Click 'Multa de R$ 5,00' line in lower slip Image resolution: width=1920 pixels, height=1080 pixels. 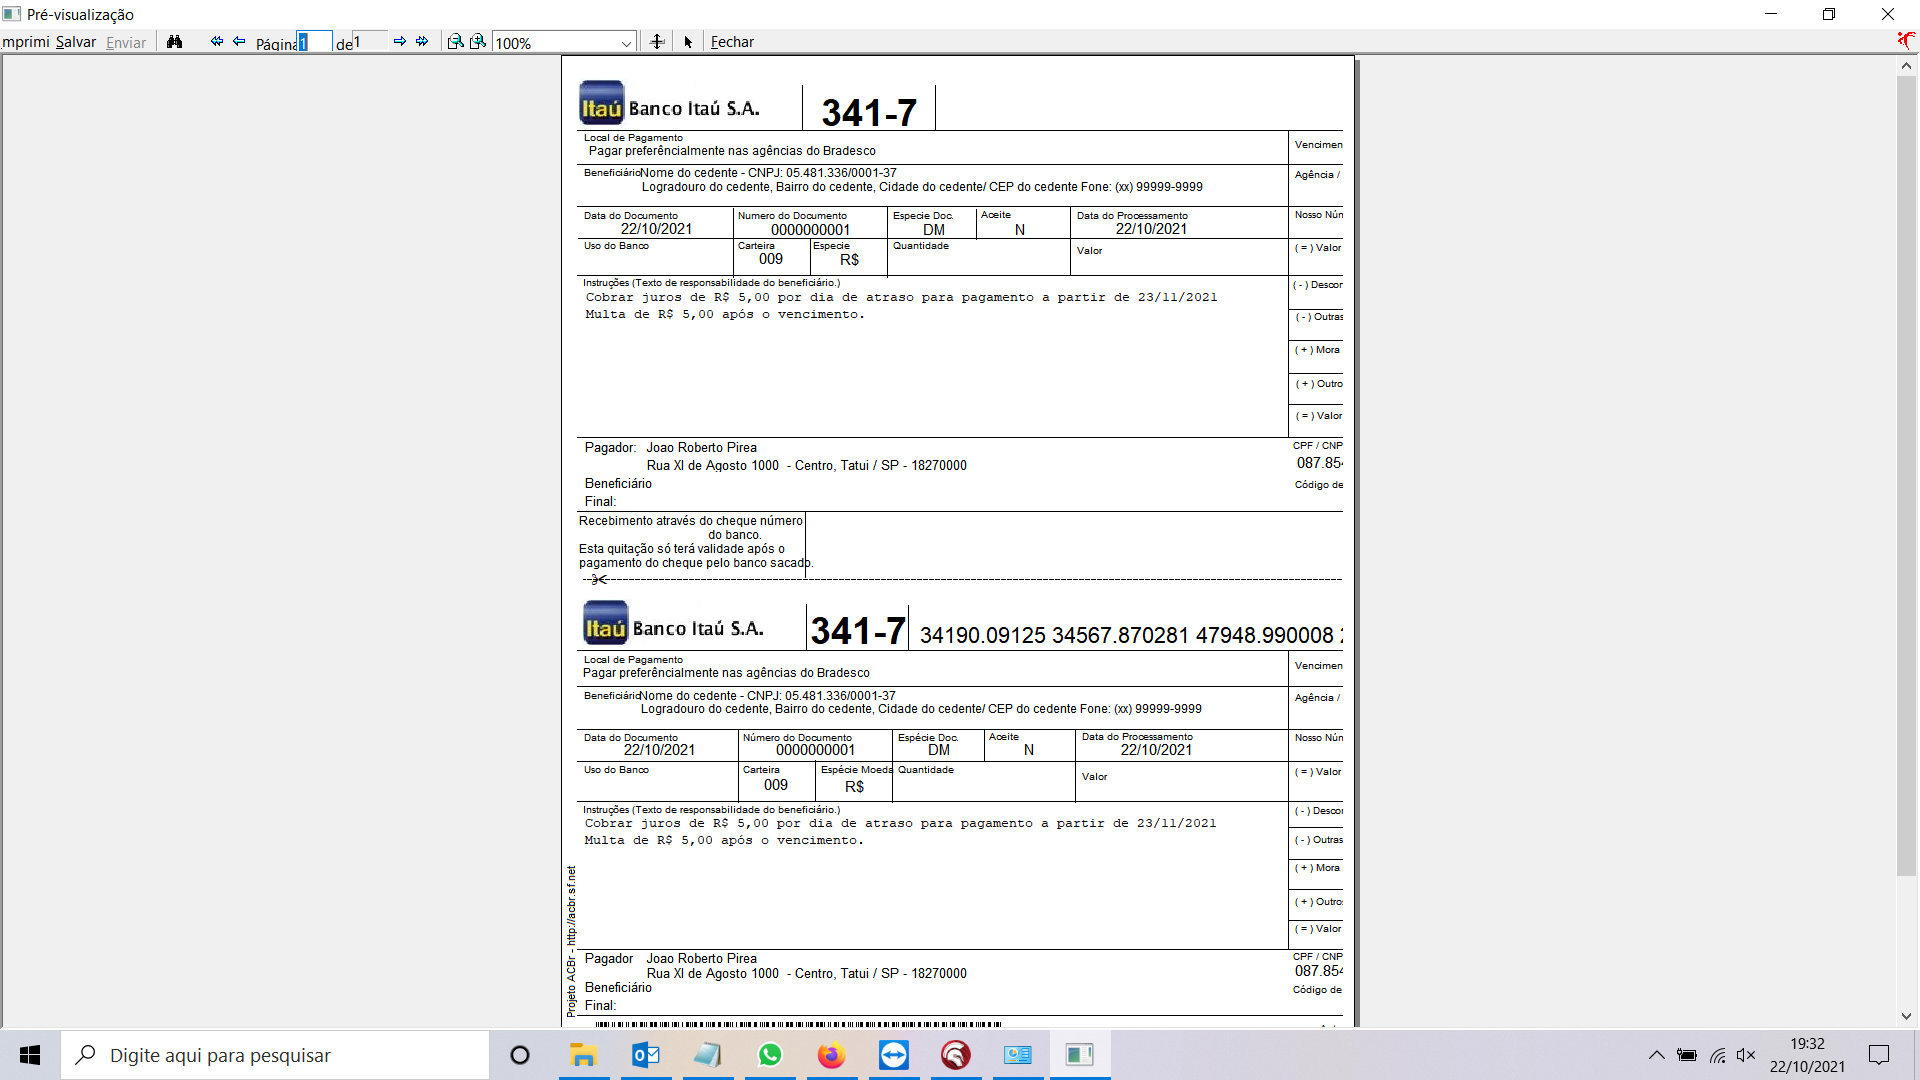[x=724, y=840]
